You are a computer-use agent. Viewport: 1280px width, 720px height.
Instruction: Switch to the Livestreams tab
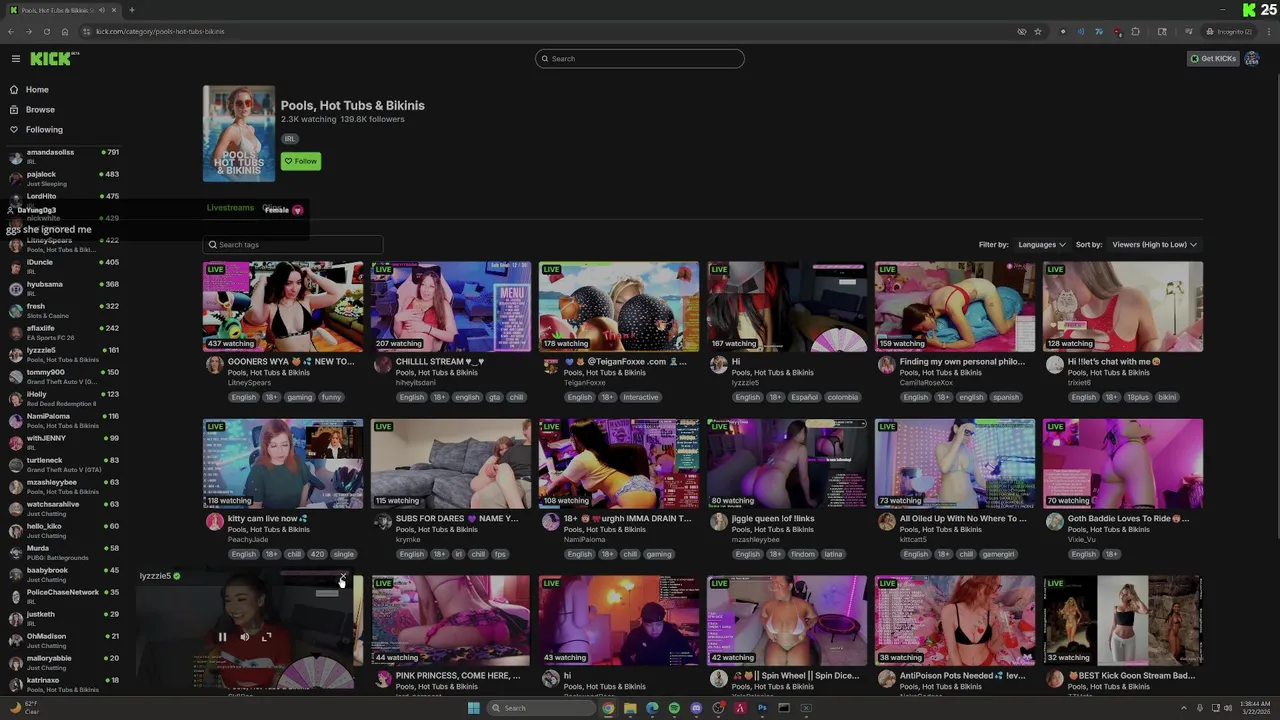(230, 208)
